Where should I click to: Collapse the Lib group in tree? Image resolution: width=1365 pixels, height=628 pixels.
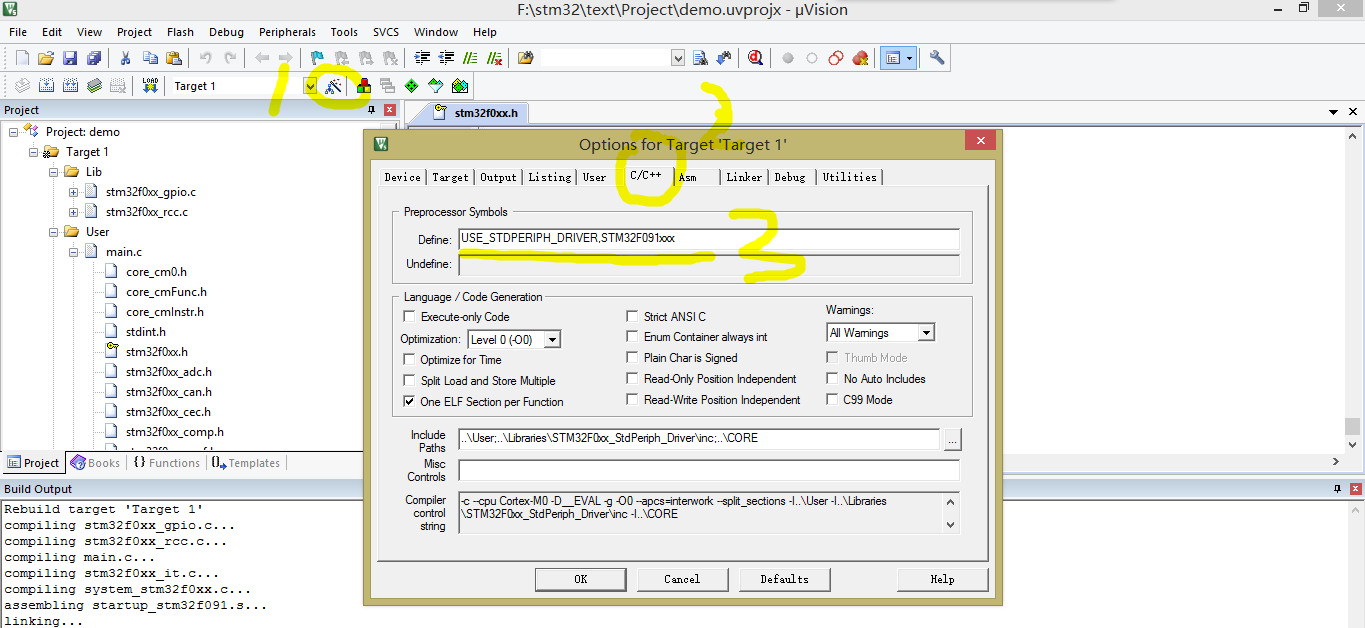tap(53, 172)
